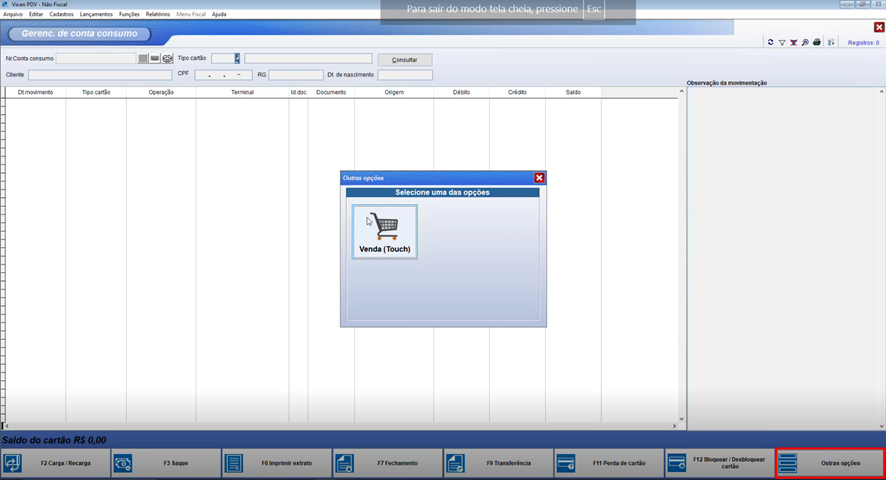
Task: Open the Venda (Touch) shopping cart option
Action: point(385,232)
